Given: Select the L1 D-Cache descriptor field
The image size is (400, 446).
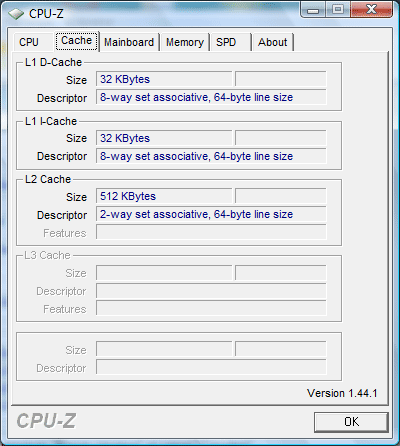Looking at the screenshot, I should click(x=211, y=97).
